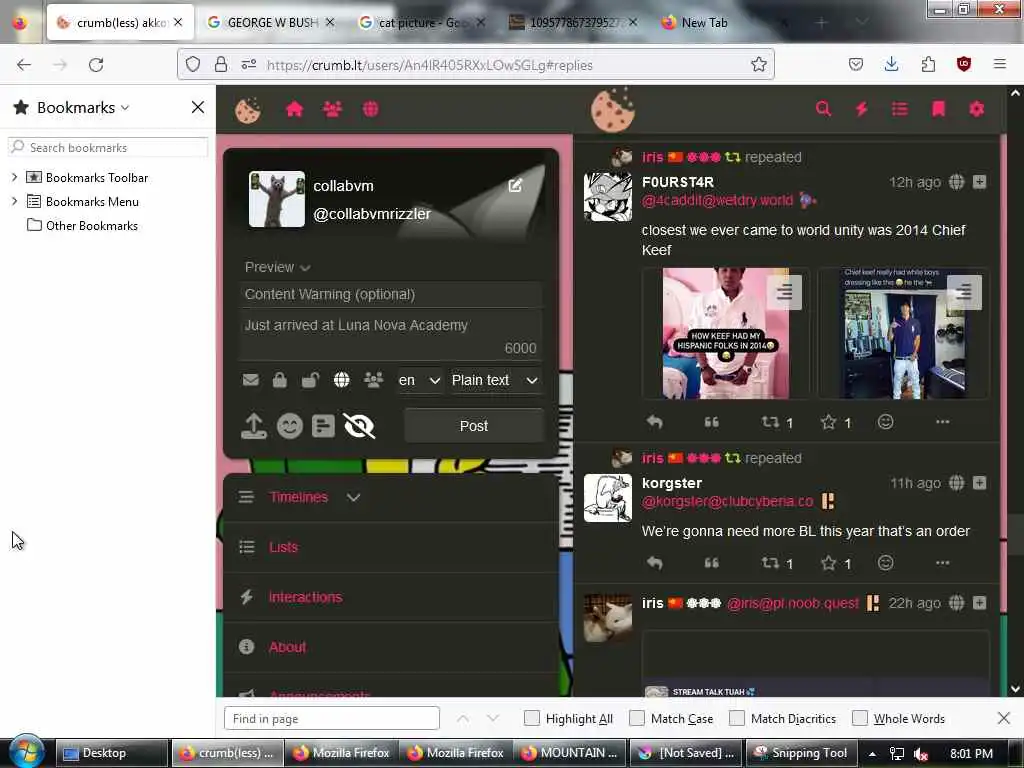Image resolution: width=1024 pixels, height=768 pixels.
Task: Open more options on korgster post
Action: pos(942,563)
